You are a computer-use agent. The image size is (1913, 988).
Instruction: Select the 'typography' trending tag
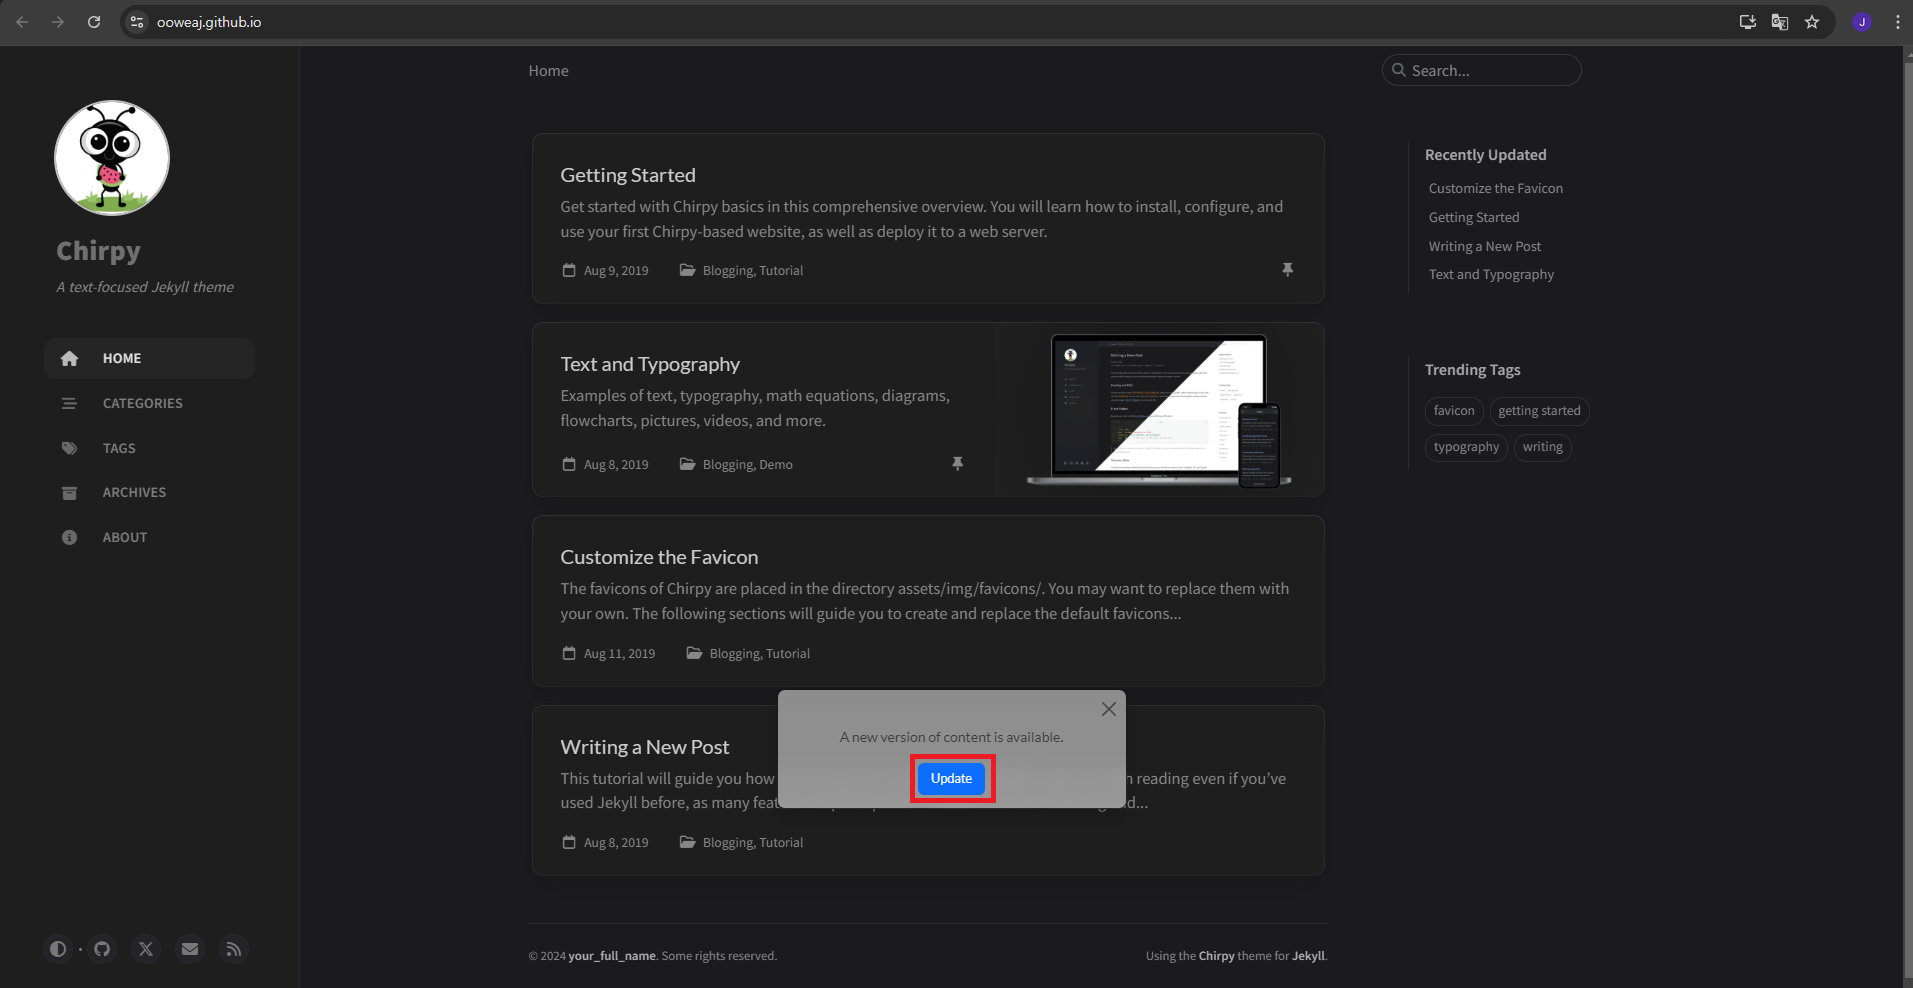1466,447
